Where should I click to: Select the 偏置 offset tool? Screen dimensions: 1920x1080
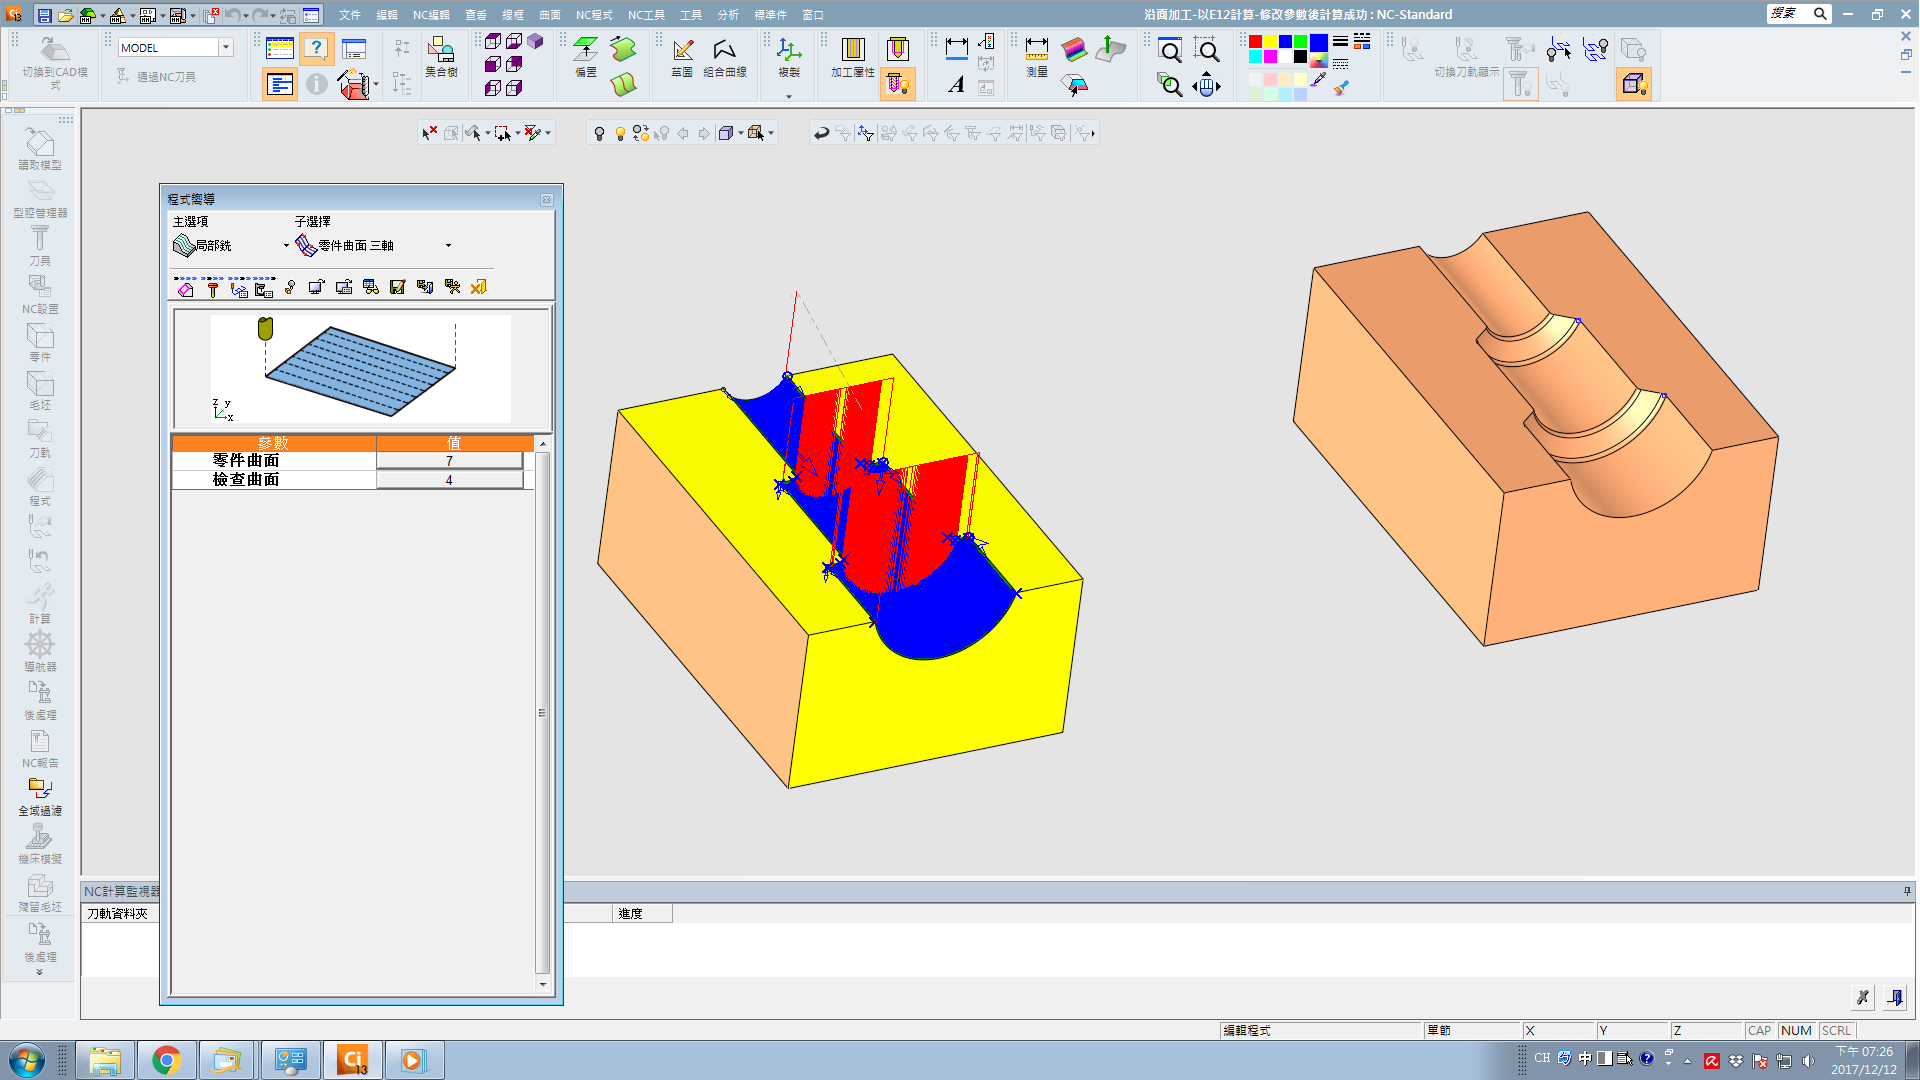click(586, 58)
